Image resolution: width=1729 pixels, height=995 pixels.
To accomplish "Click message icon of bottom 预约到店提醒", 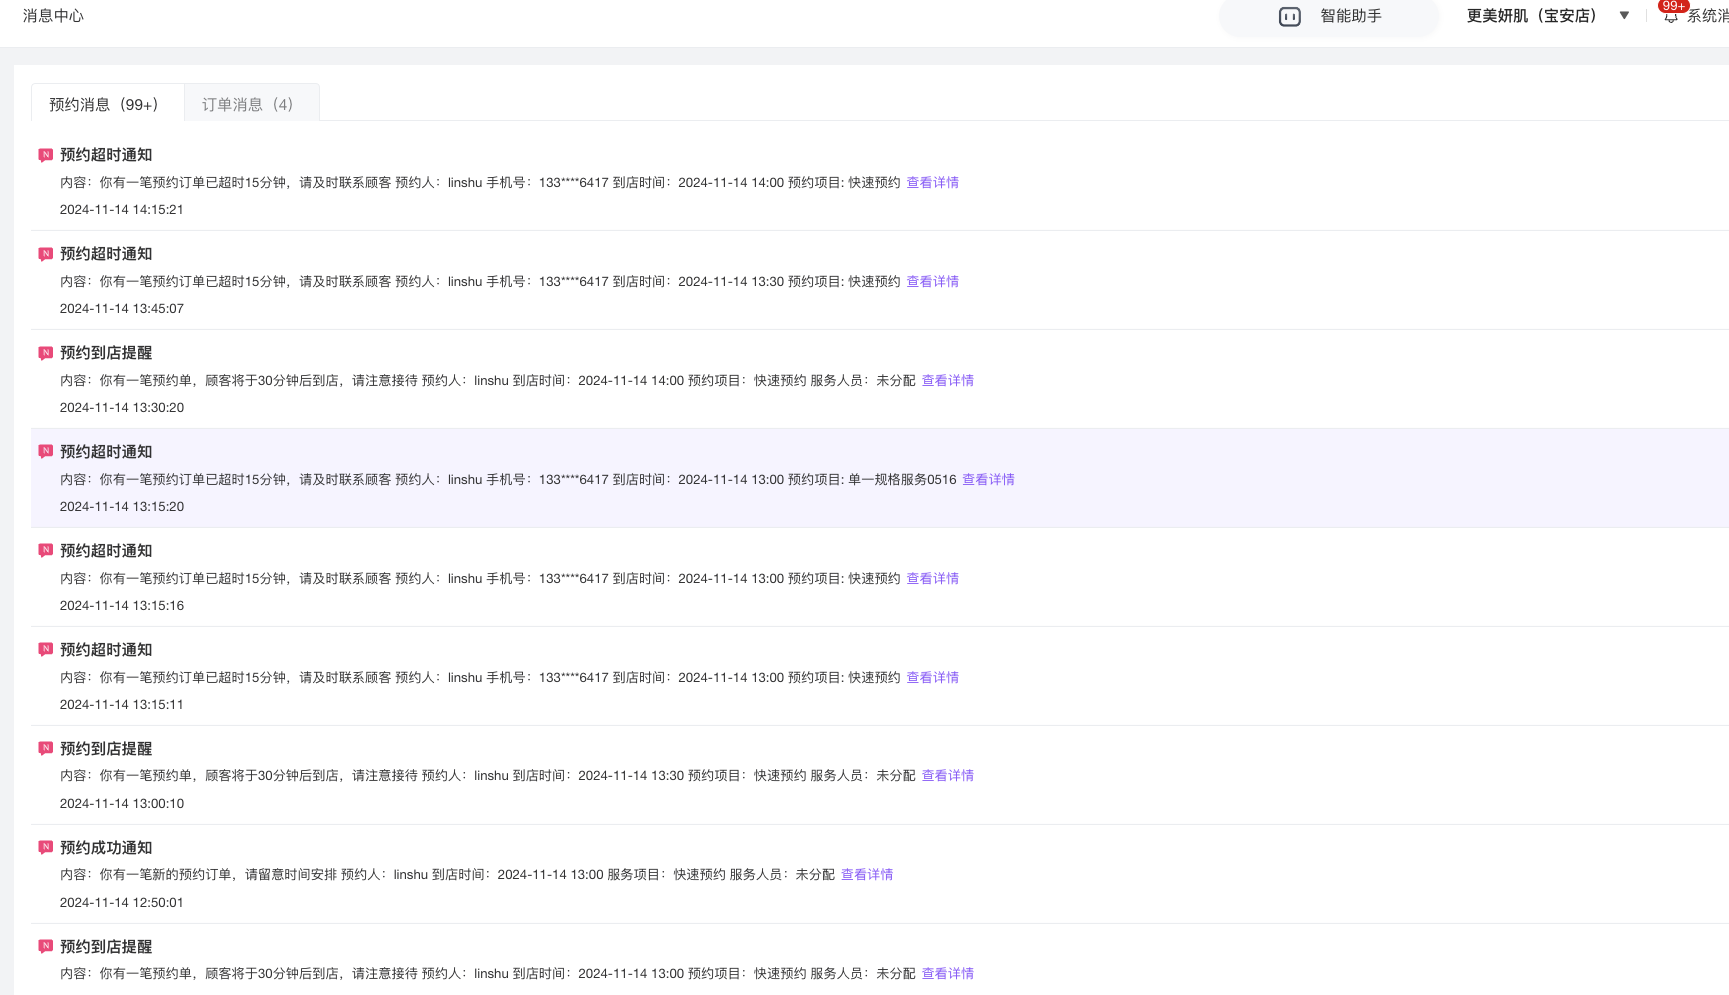I will point(45,947).
